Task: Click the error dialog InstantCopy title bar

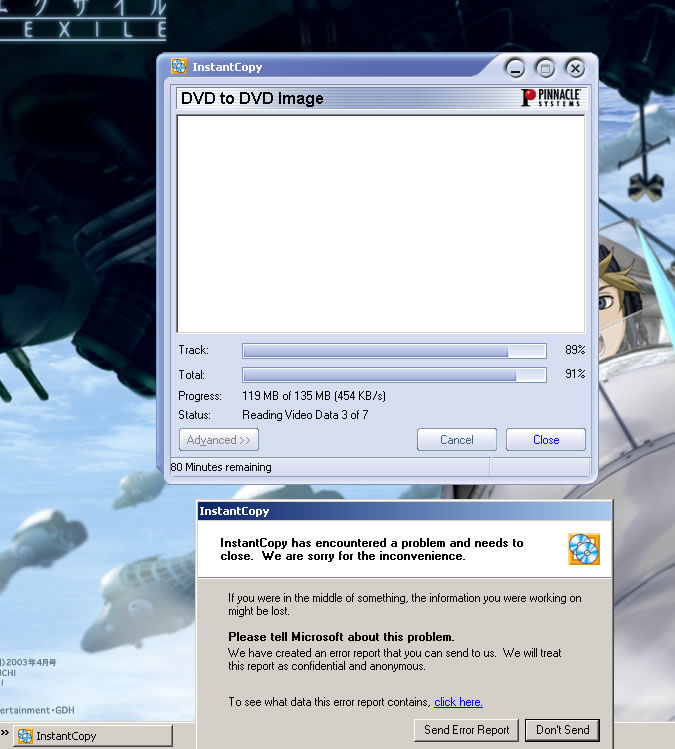Action: (404, 511)
